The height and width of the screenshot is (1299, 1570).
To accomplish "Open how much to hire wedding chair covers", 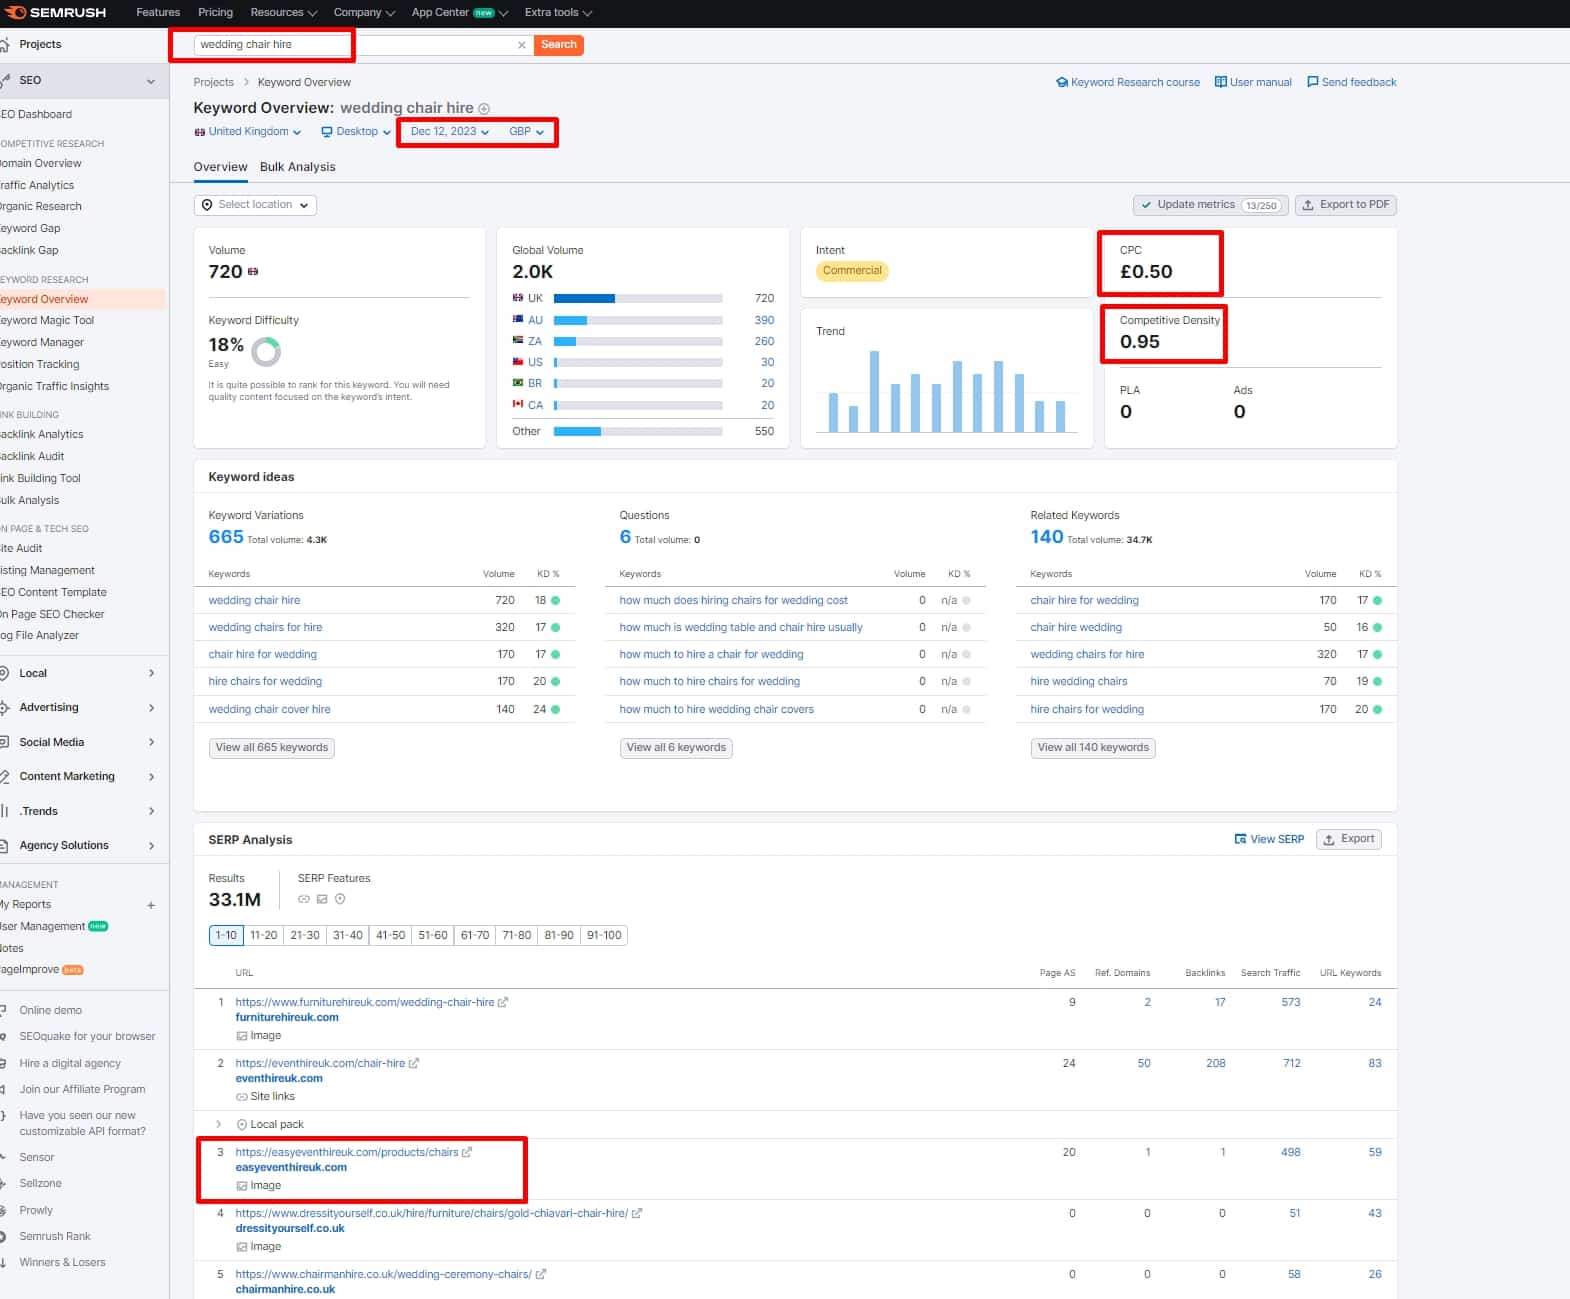I will (716, 709).
